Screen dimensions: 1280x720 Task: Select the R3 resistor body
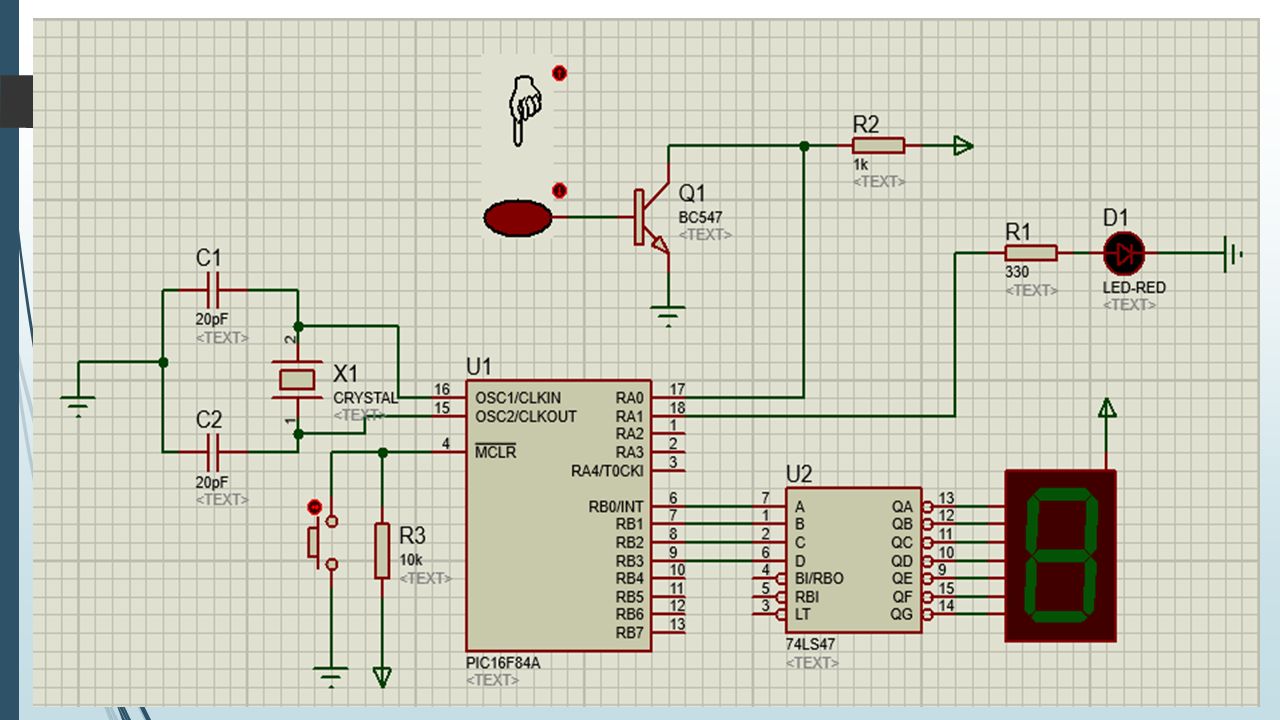tap(382, 550)
